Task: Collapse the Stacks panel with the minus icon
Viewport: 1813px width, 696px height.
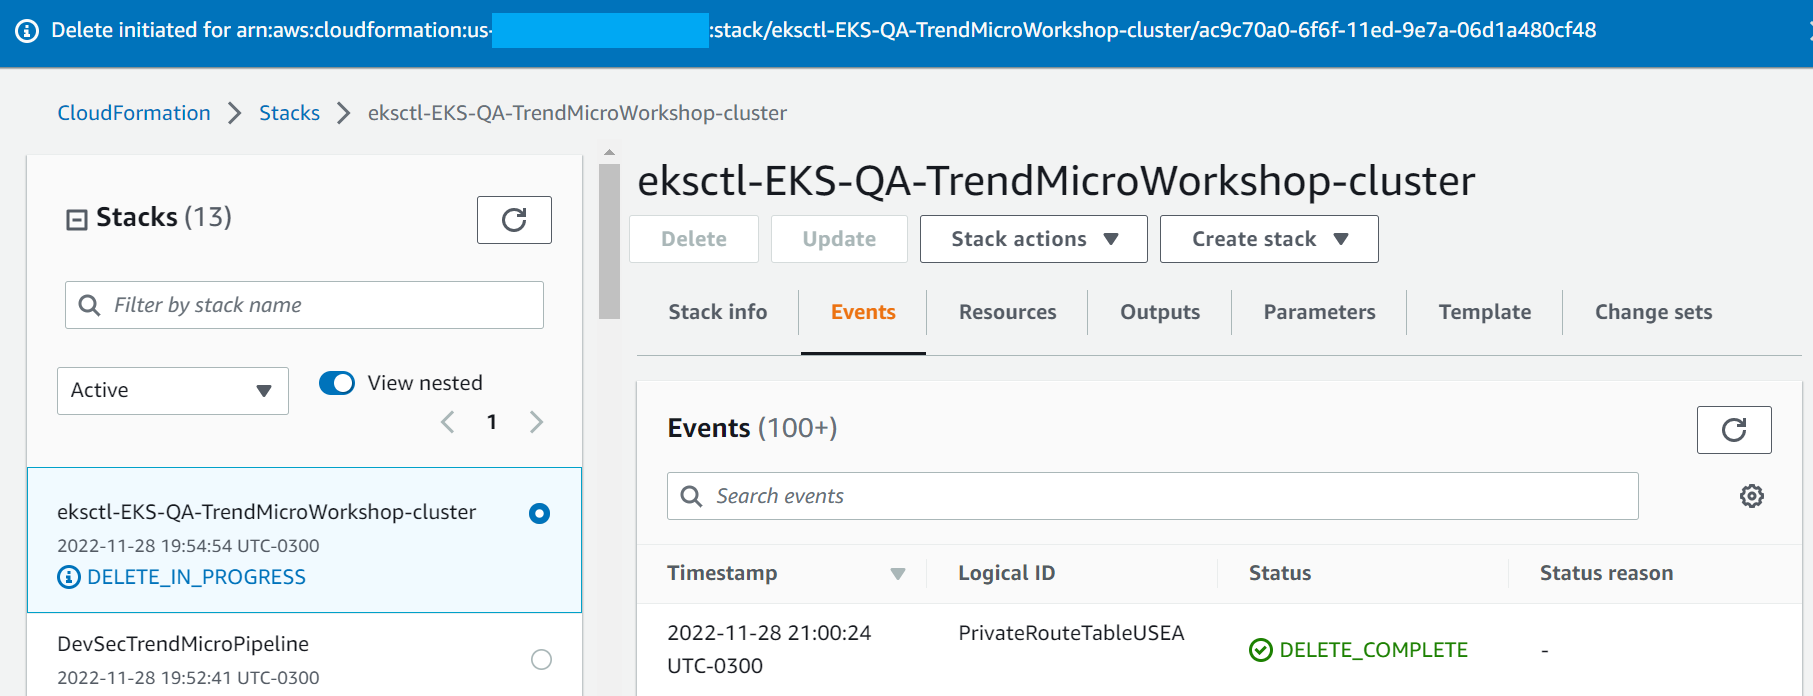Action: pyautogui.click(x=76, y=220)
